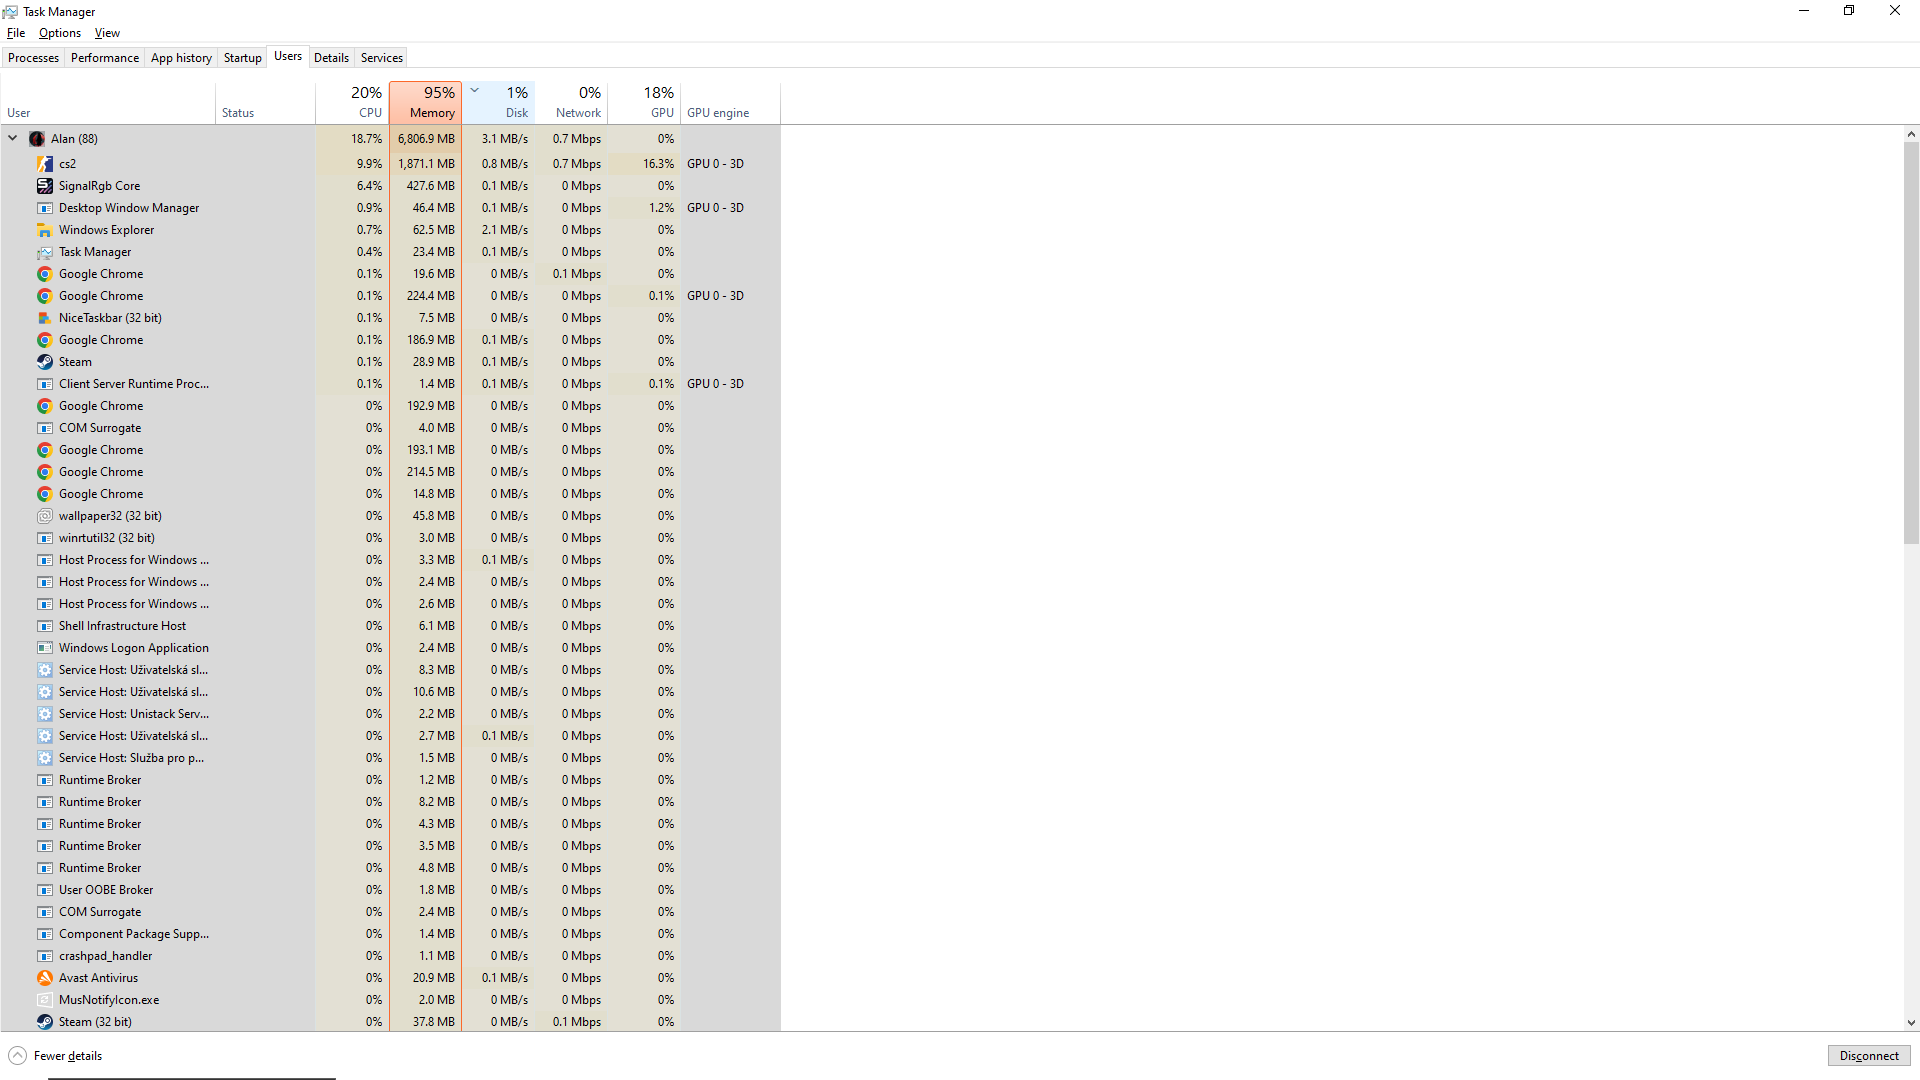Viewport: 1920px width, 1080px height.
Task: Select the COM Surrogate row using 2.4 MB
Action: 390,912
